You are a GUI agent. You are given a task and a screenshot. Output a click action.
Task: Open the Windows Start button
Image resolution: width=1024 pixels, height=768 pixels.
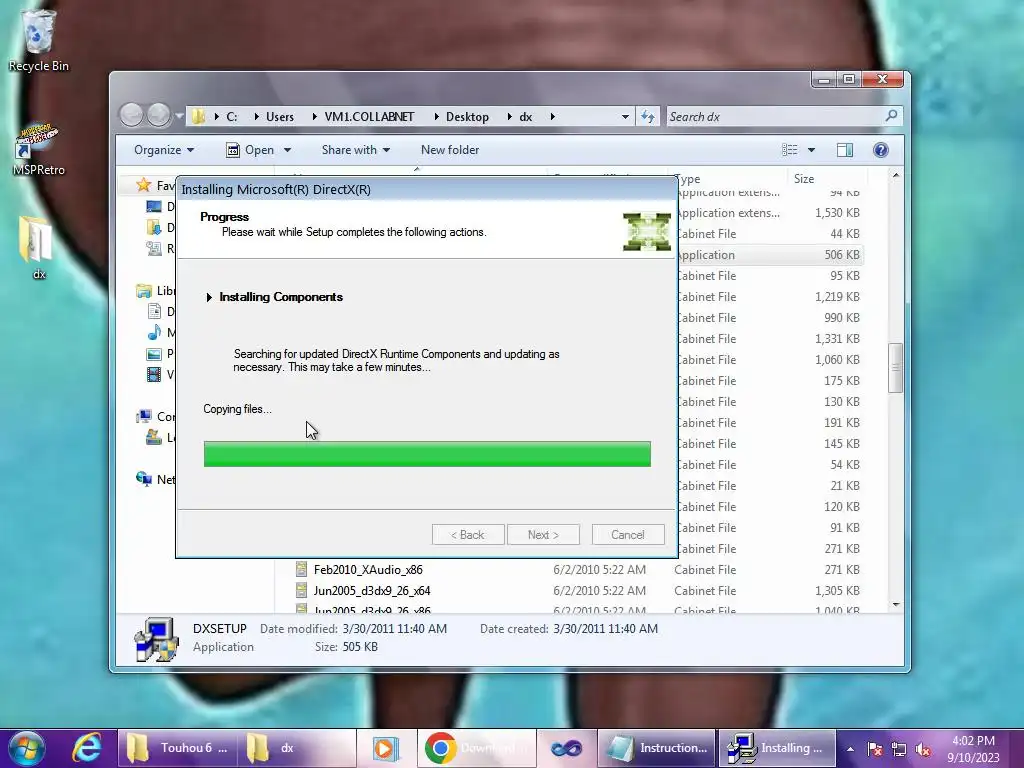click(x=27, y=748)
